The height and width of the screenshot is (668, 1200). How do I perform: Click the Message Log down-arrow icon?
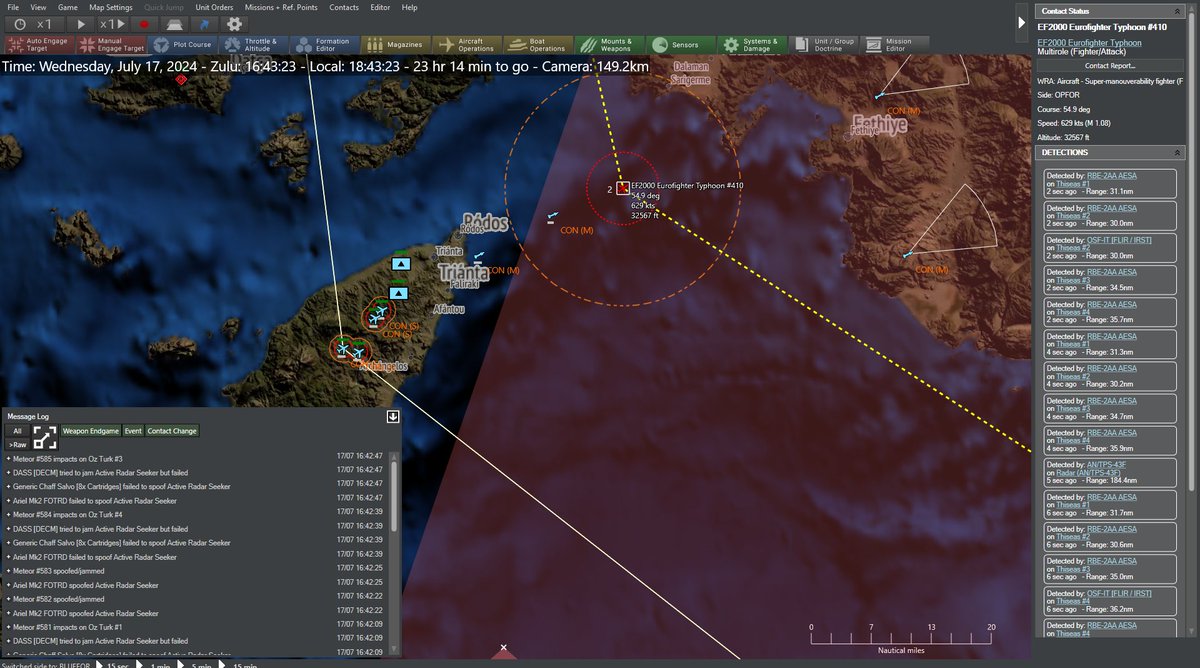(393, 417)
